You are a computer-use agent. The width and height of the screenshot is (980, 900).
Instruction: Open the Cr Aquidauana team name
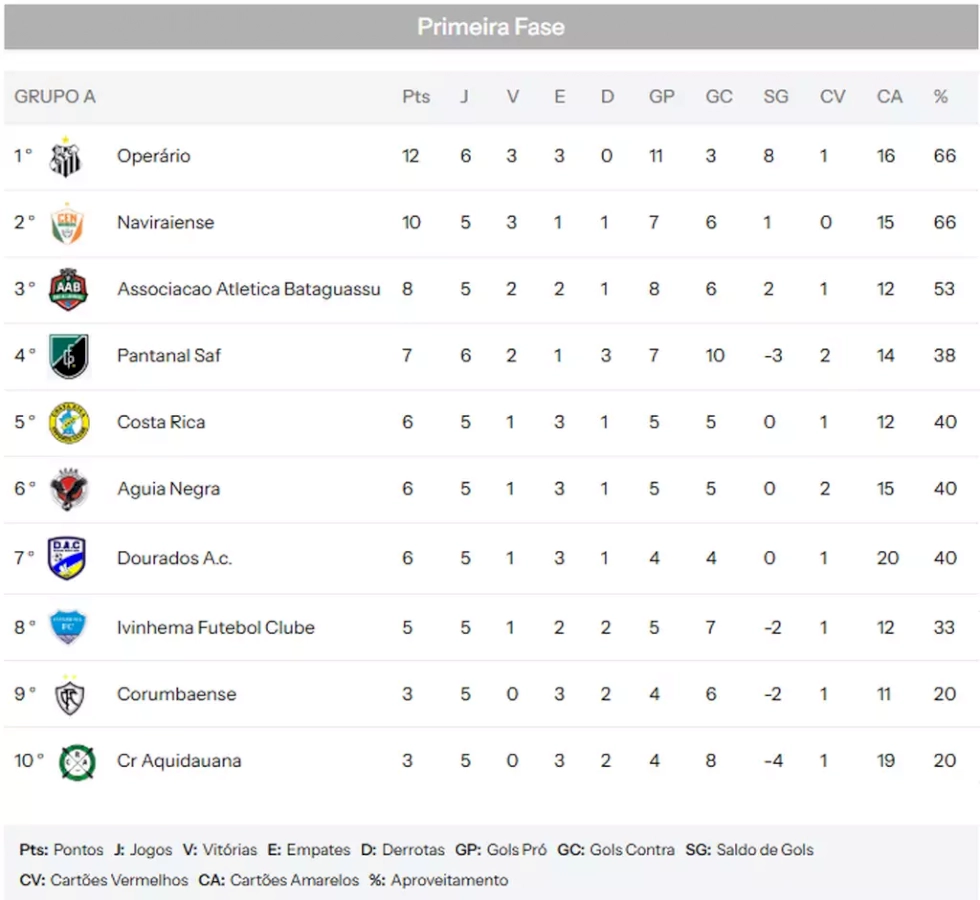click(x=179, y=761)
